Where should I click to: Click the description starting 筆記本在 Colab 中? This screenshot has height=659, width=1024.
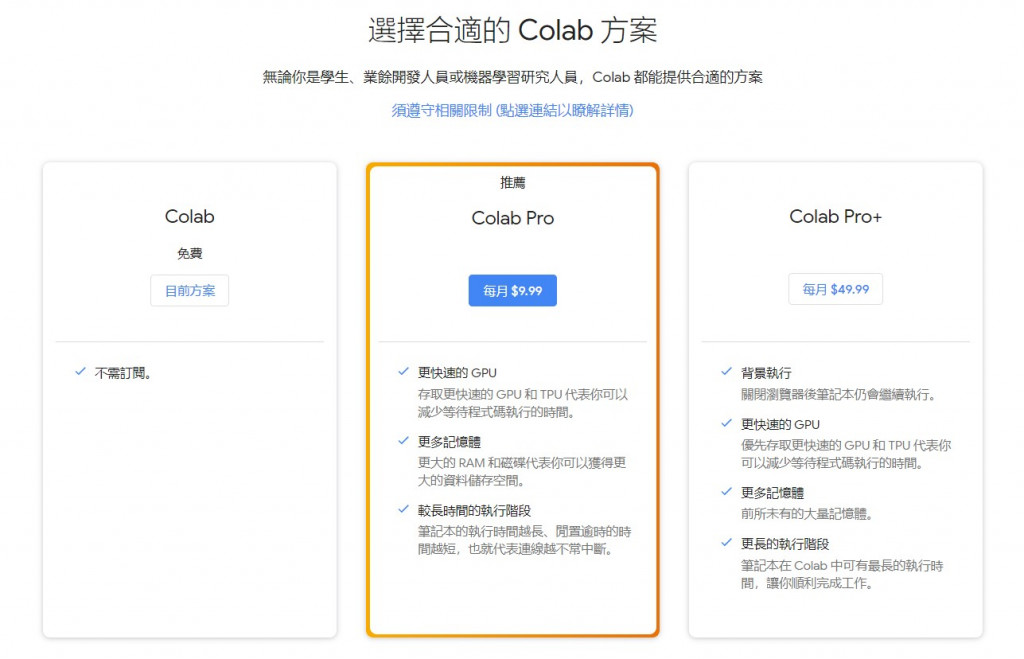(x=842, y=574)
